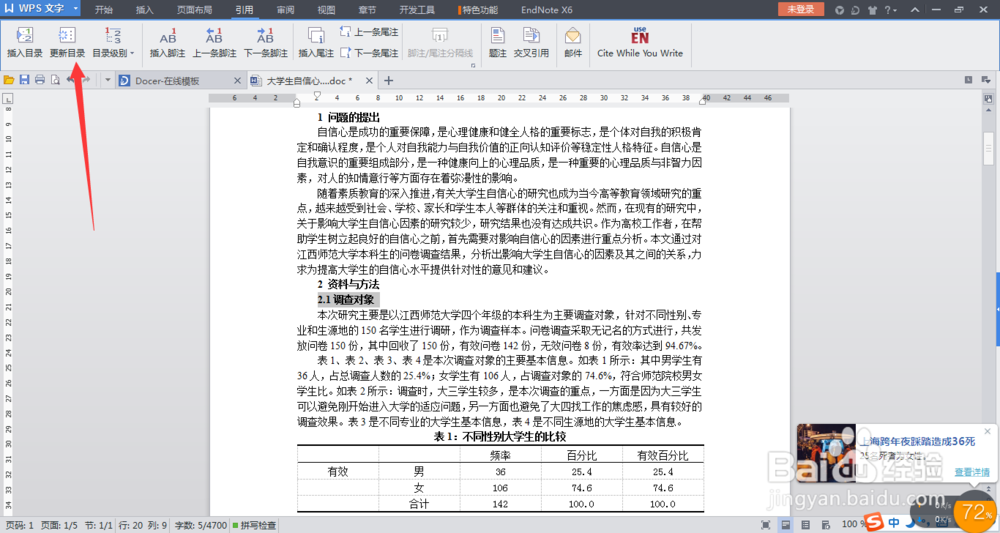
Task: Click the 未登录 login button
Action: [x=800, y=9]
